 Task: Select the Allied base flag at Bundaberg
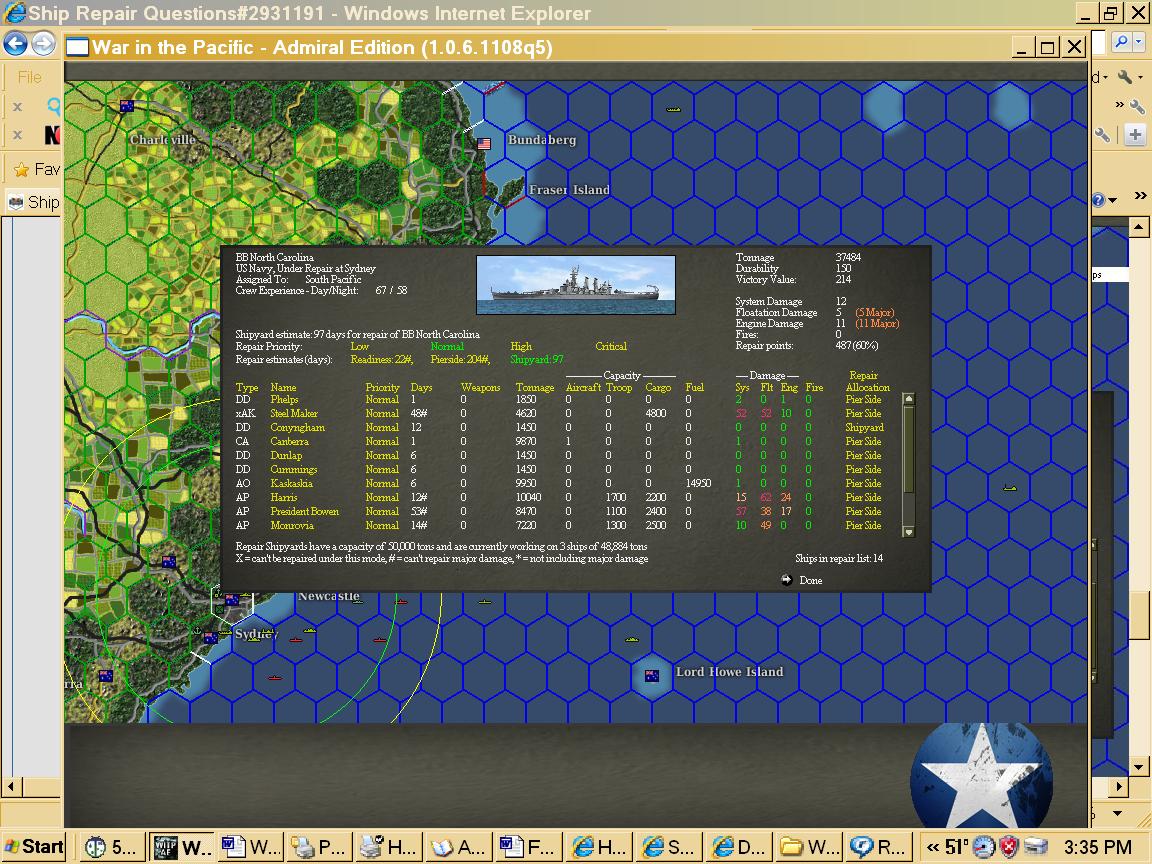pyautogui.click(x=484, y=142)
